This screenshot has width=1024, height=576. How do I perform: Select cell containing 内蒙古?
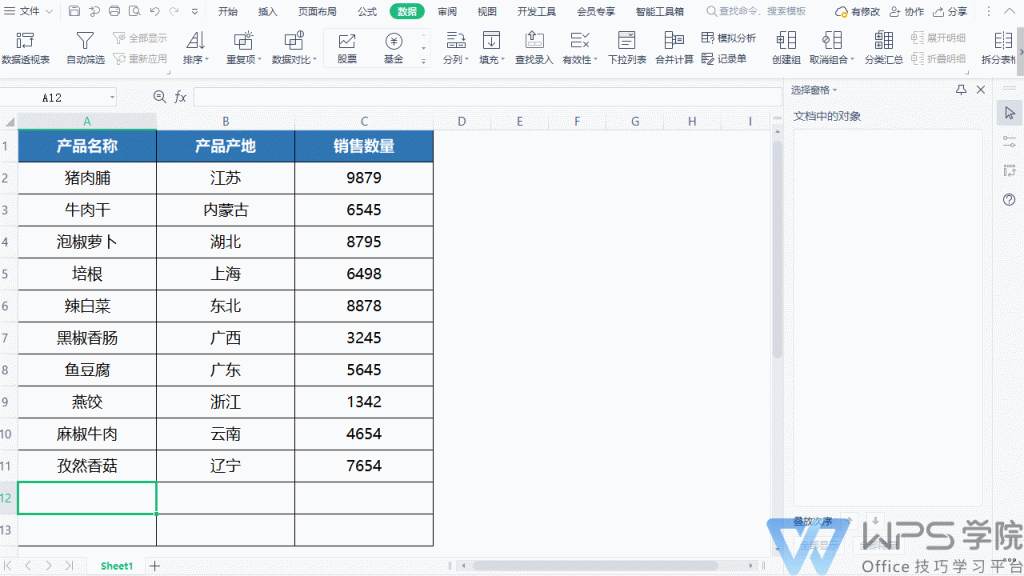[x=225, y=210]
